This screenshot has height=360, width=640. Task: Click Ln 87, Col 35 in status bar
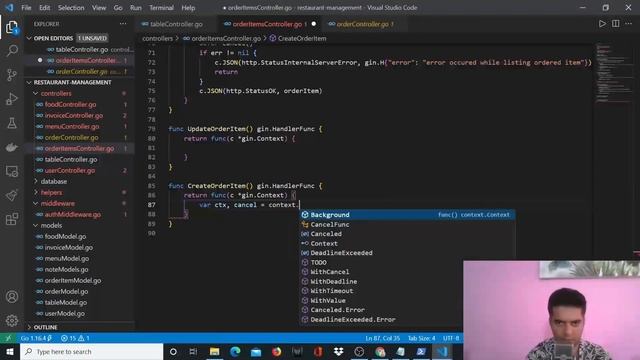pos(382,338)
